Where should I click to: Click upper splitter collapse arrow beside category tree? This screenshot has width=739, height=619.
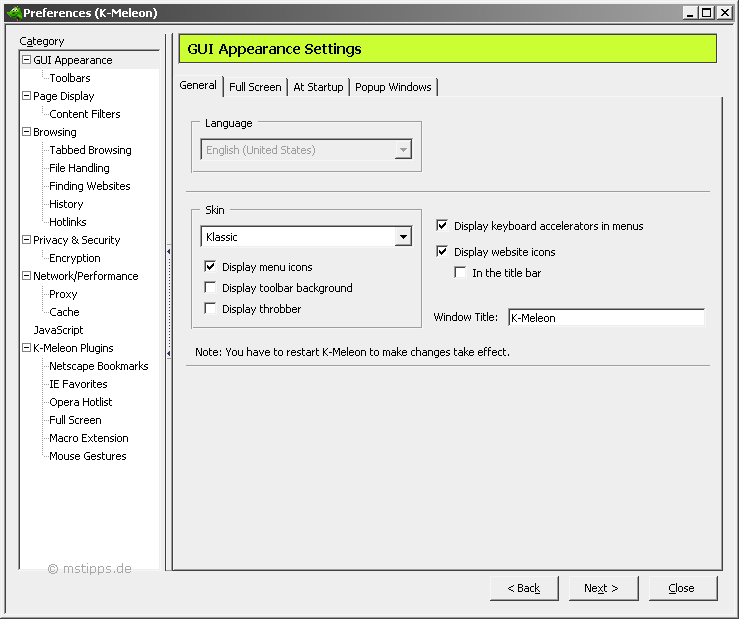coord(168,252)
